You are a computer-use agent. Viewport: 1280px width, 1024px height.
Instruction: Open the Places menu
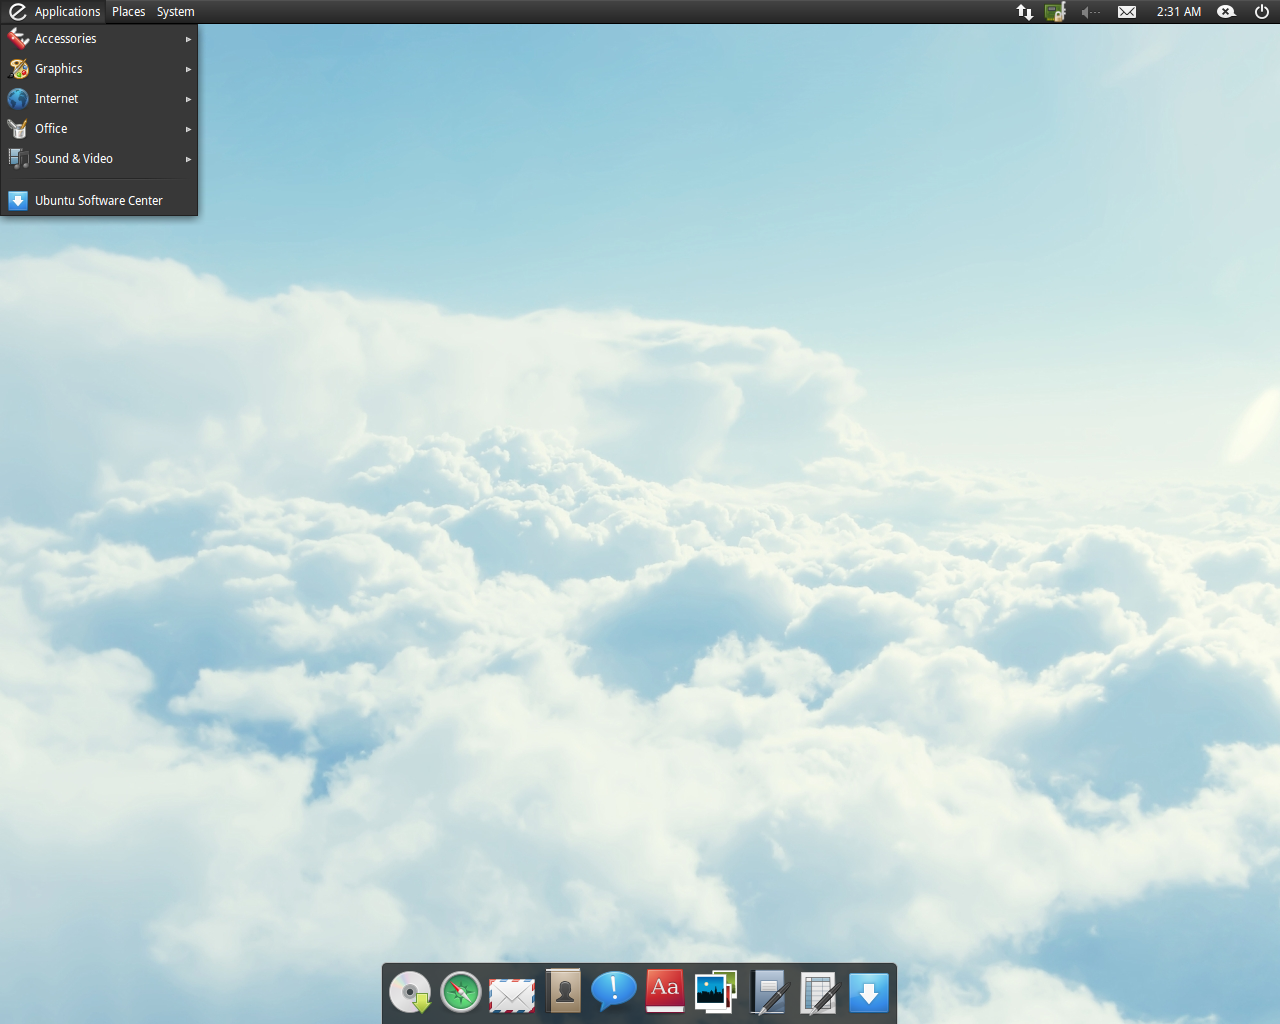point(129,12)
